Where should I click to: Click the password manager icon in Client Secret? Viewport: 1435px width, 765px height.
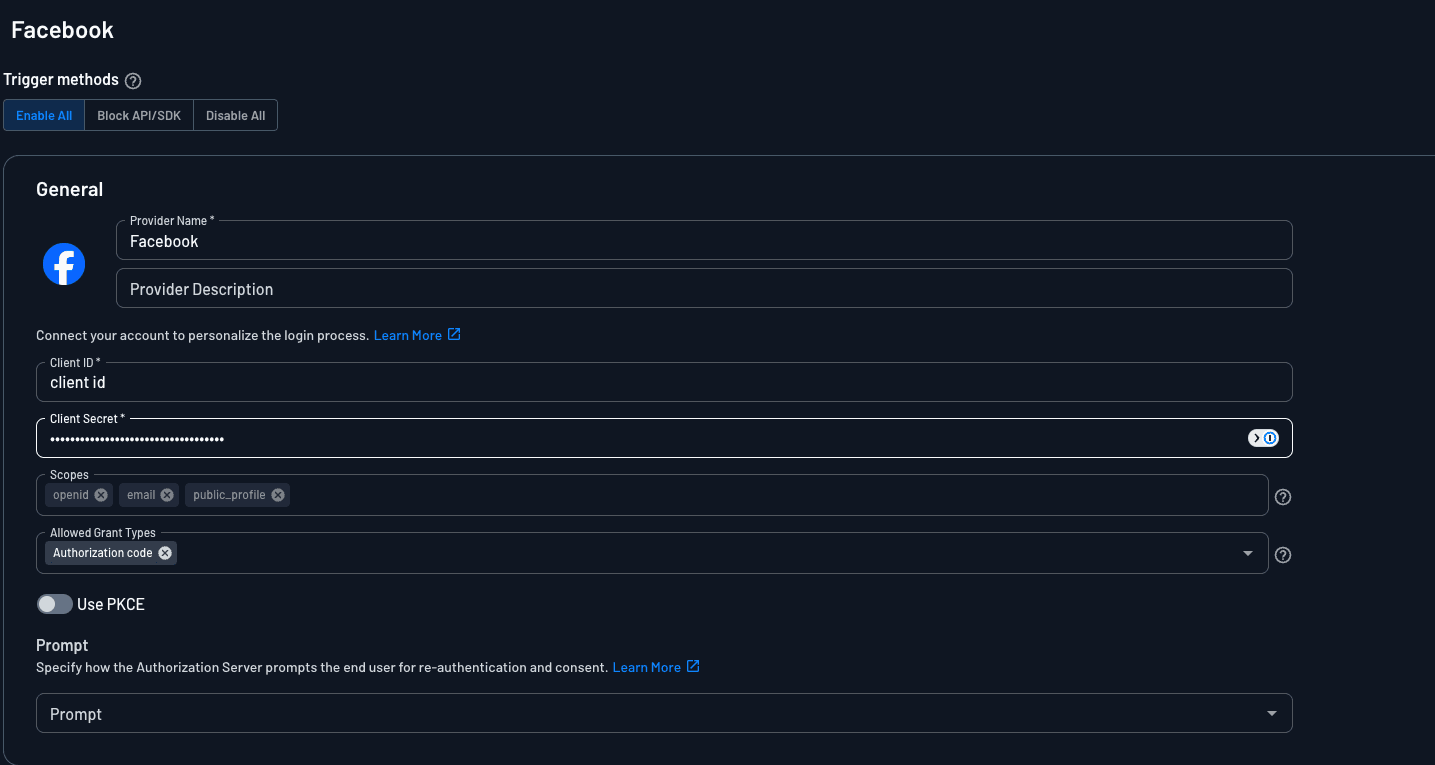[1263, 438]
